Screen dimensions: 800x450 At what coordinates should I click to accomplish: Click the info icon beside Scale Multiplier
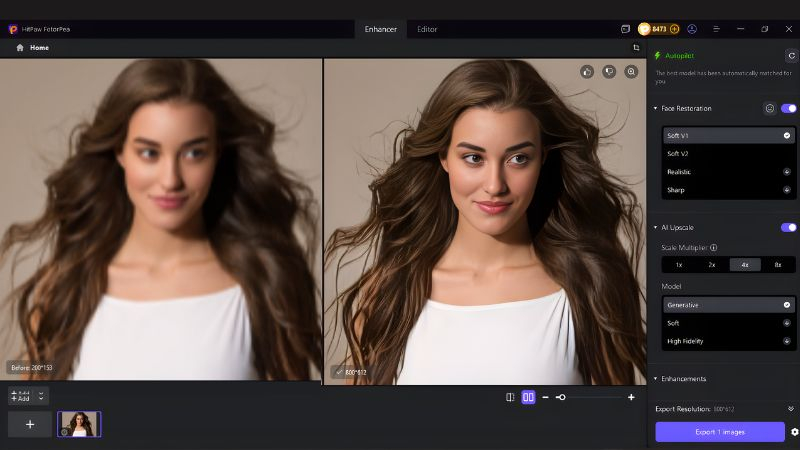714,247
